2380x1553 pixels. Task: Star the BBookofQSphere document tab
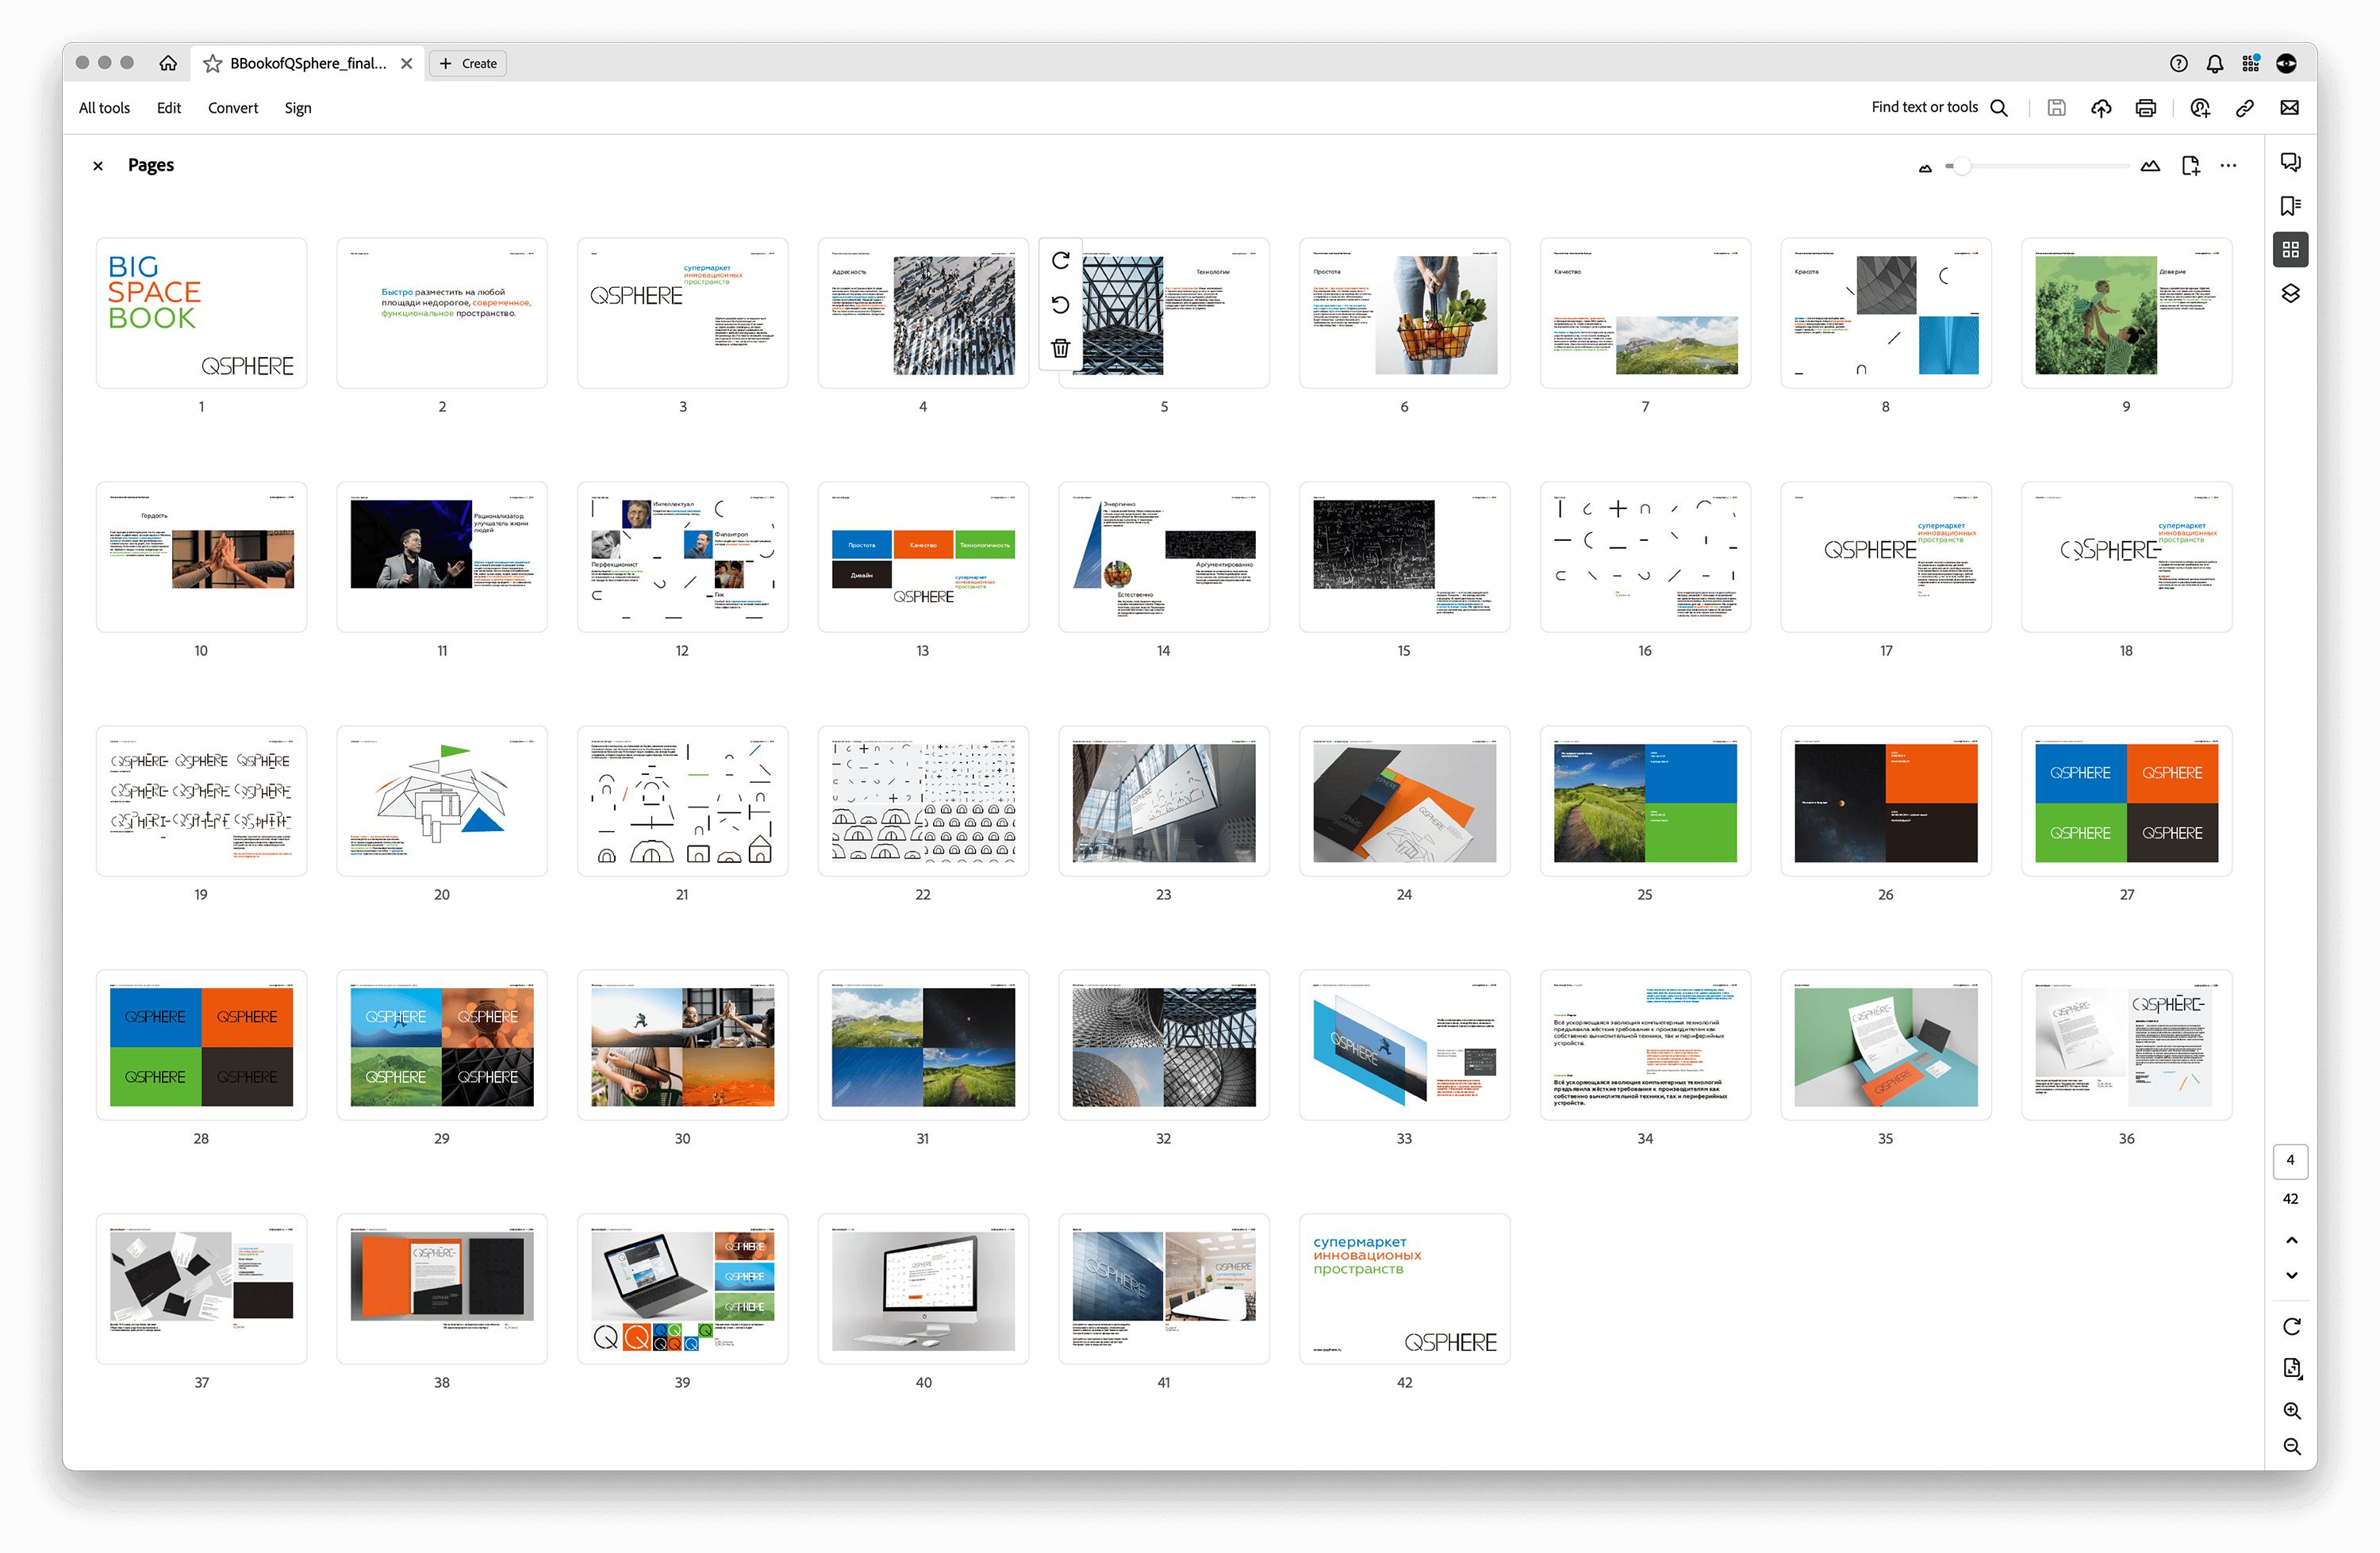click(212, 64)
